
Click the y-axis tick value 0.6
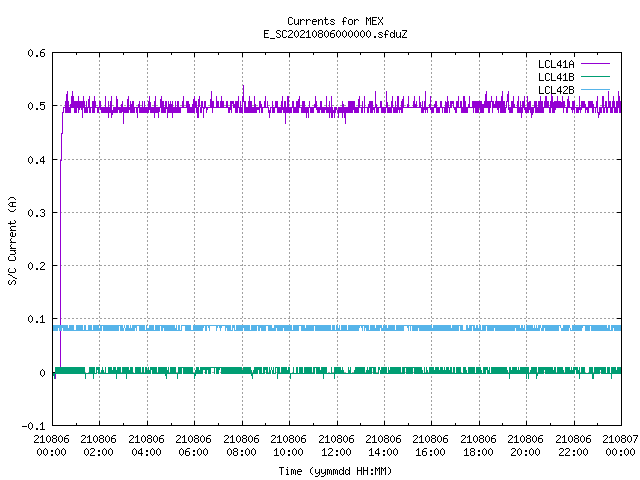[36, 53]
